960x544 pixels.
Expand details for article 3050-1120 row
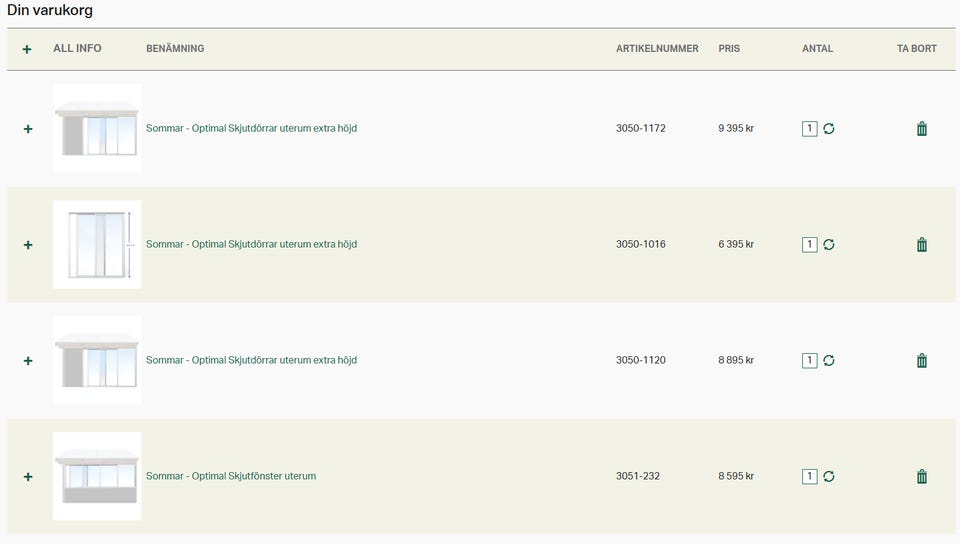[x=28, y=361]
